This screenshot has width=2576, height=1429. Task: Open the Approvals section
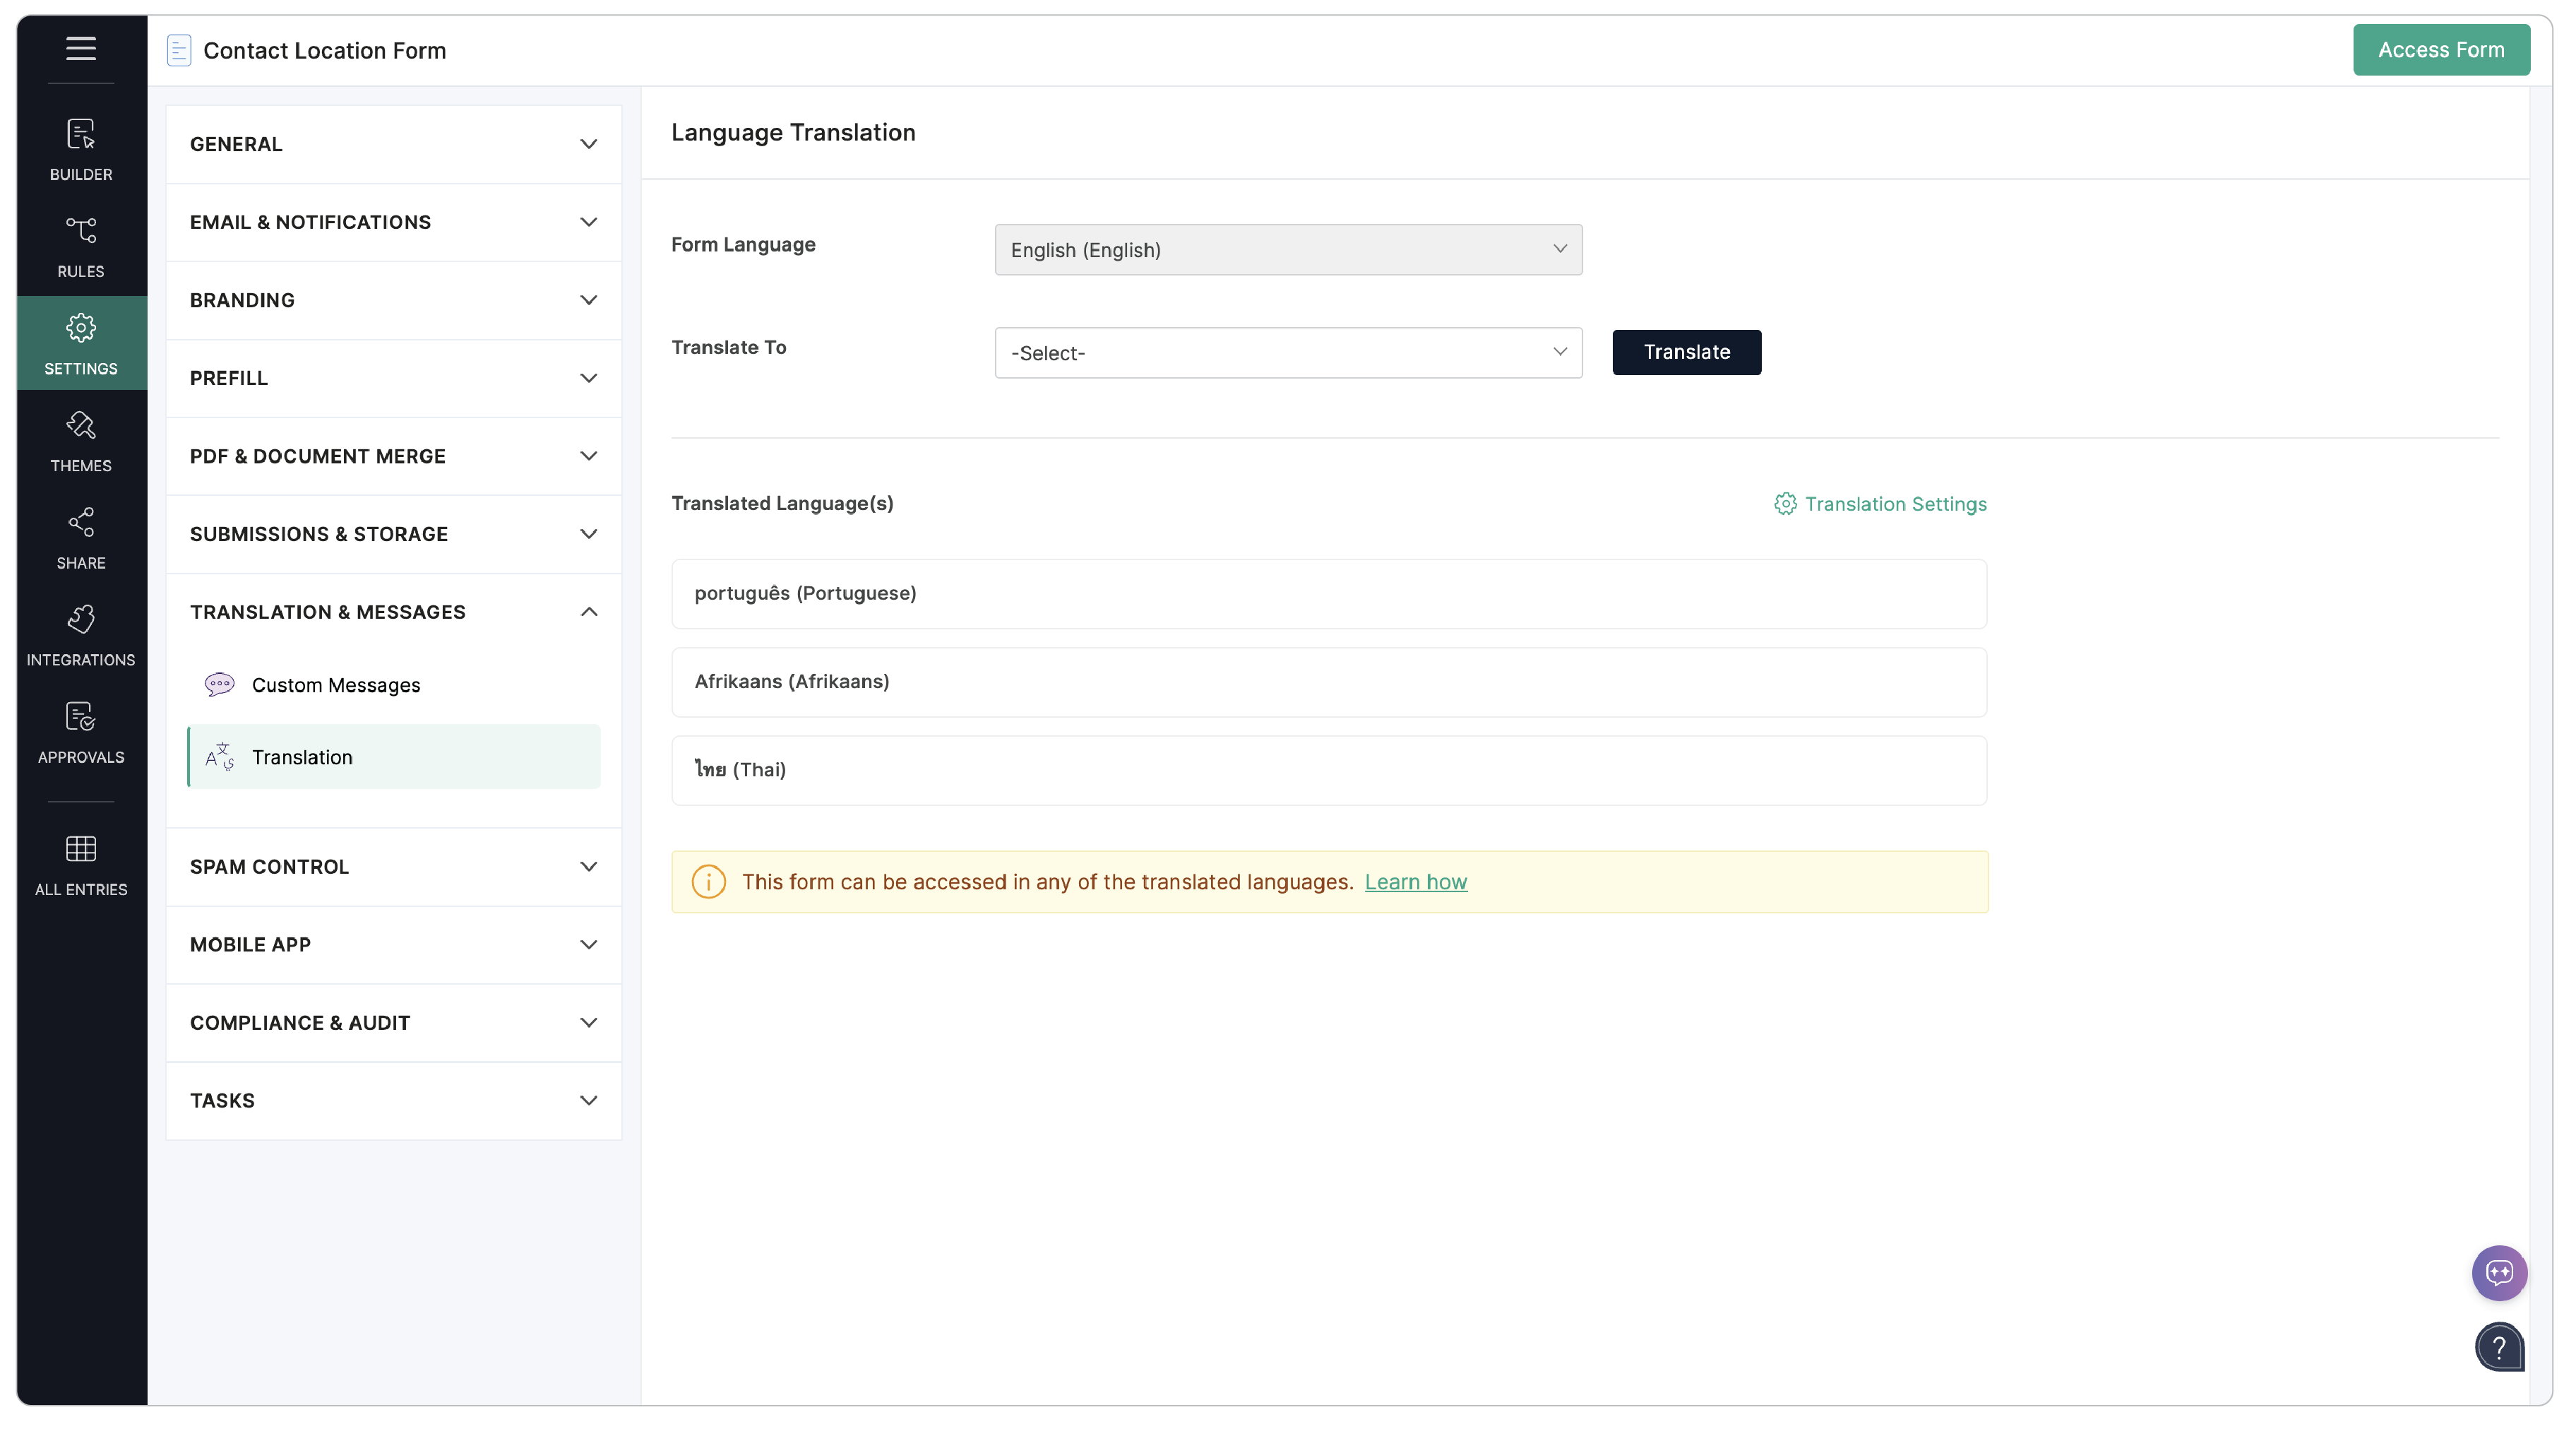point(80,732)
